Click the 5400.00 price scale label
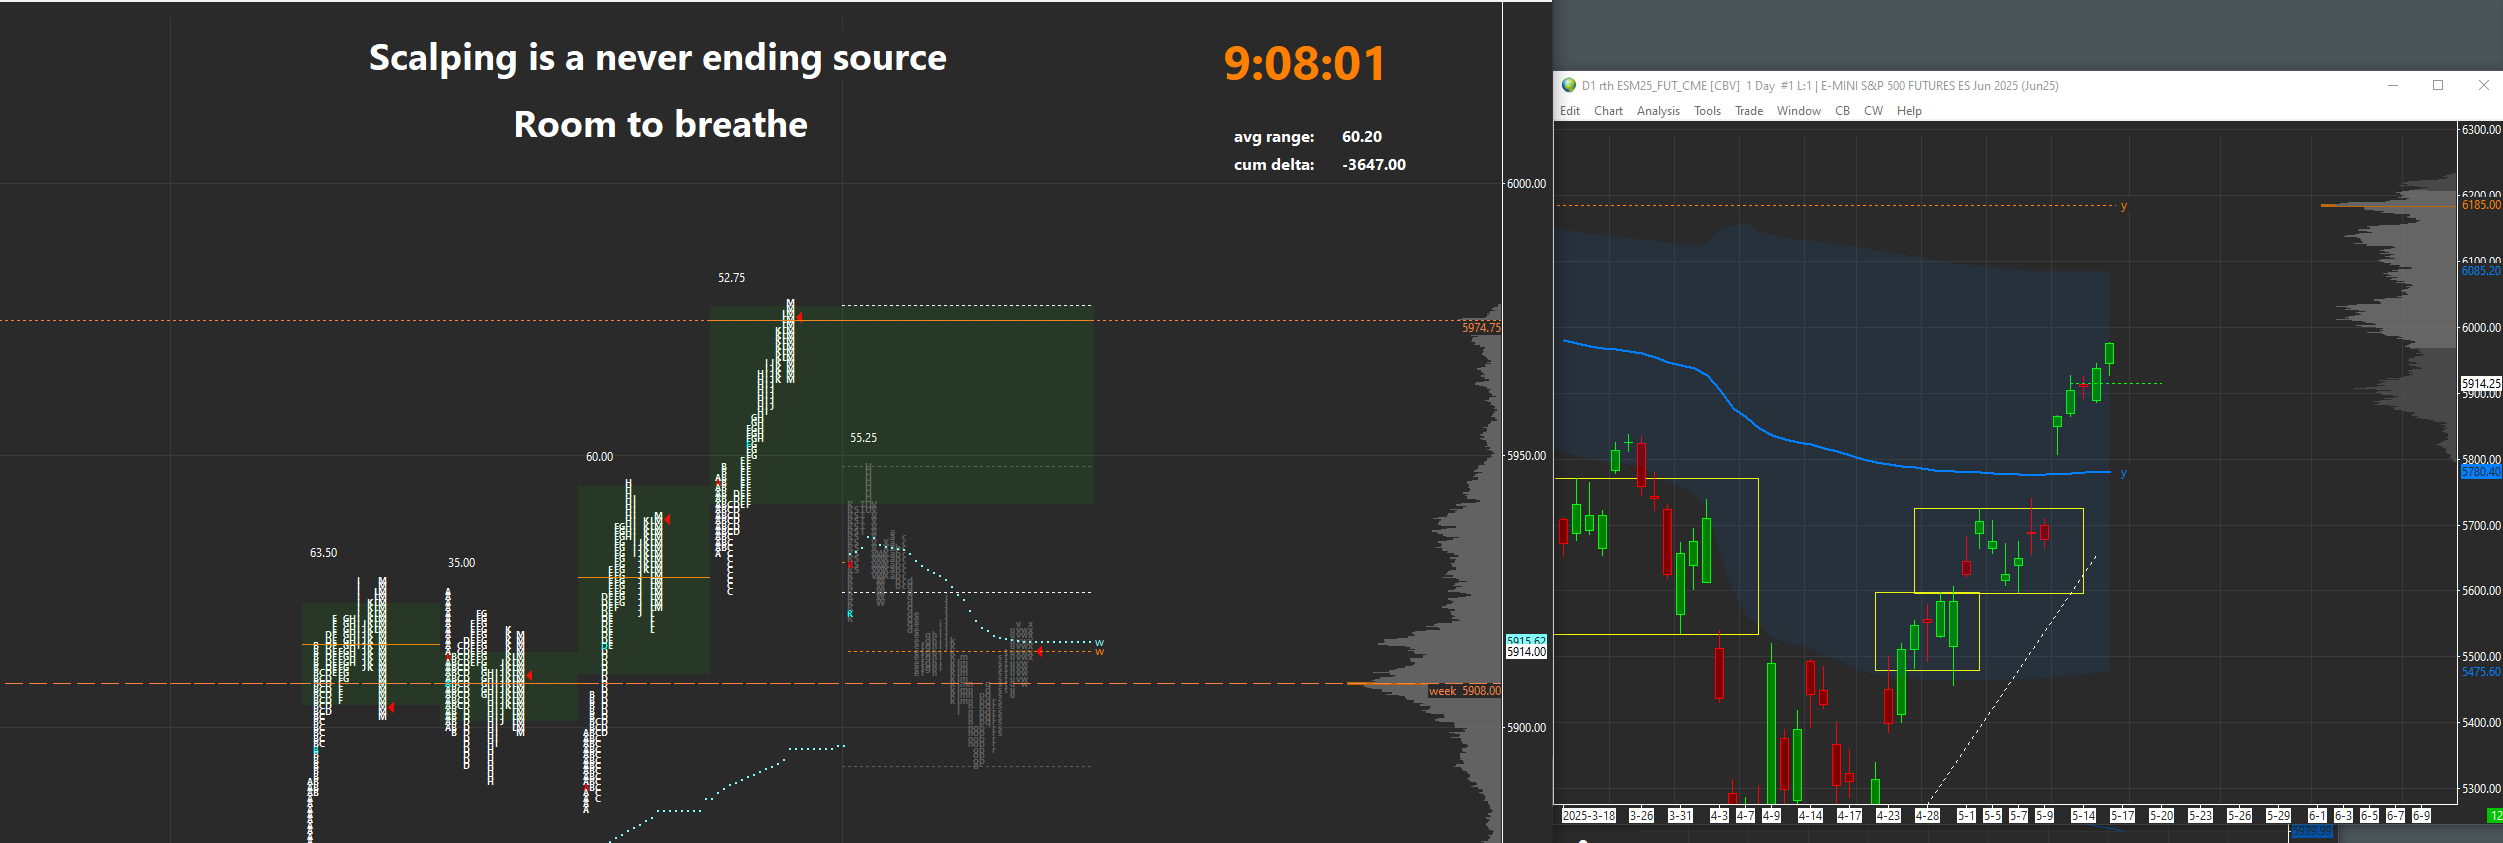 click(2481, 723)
